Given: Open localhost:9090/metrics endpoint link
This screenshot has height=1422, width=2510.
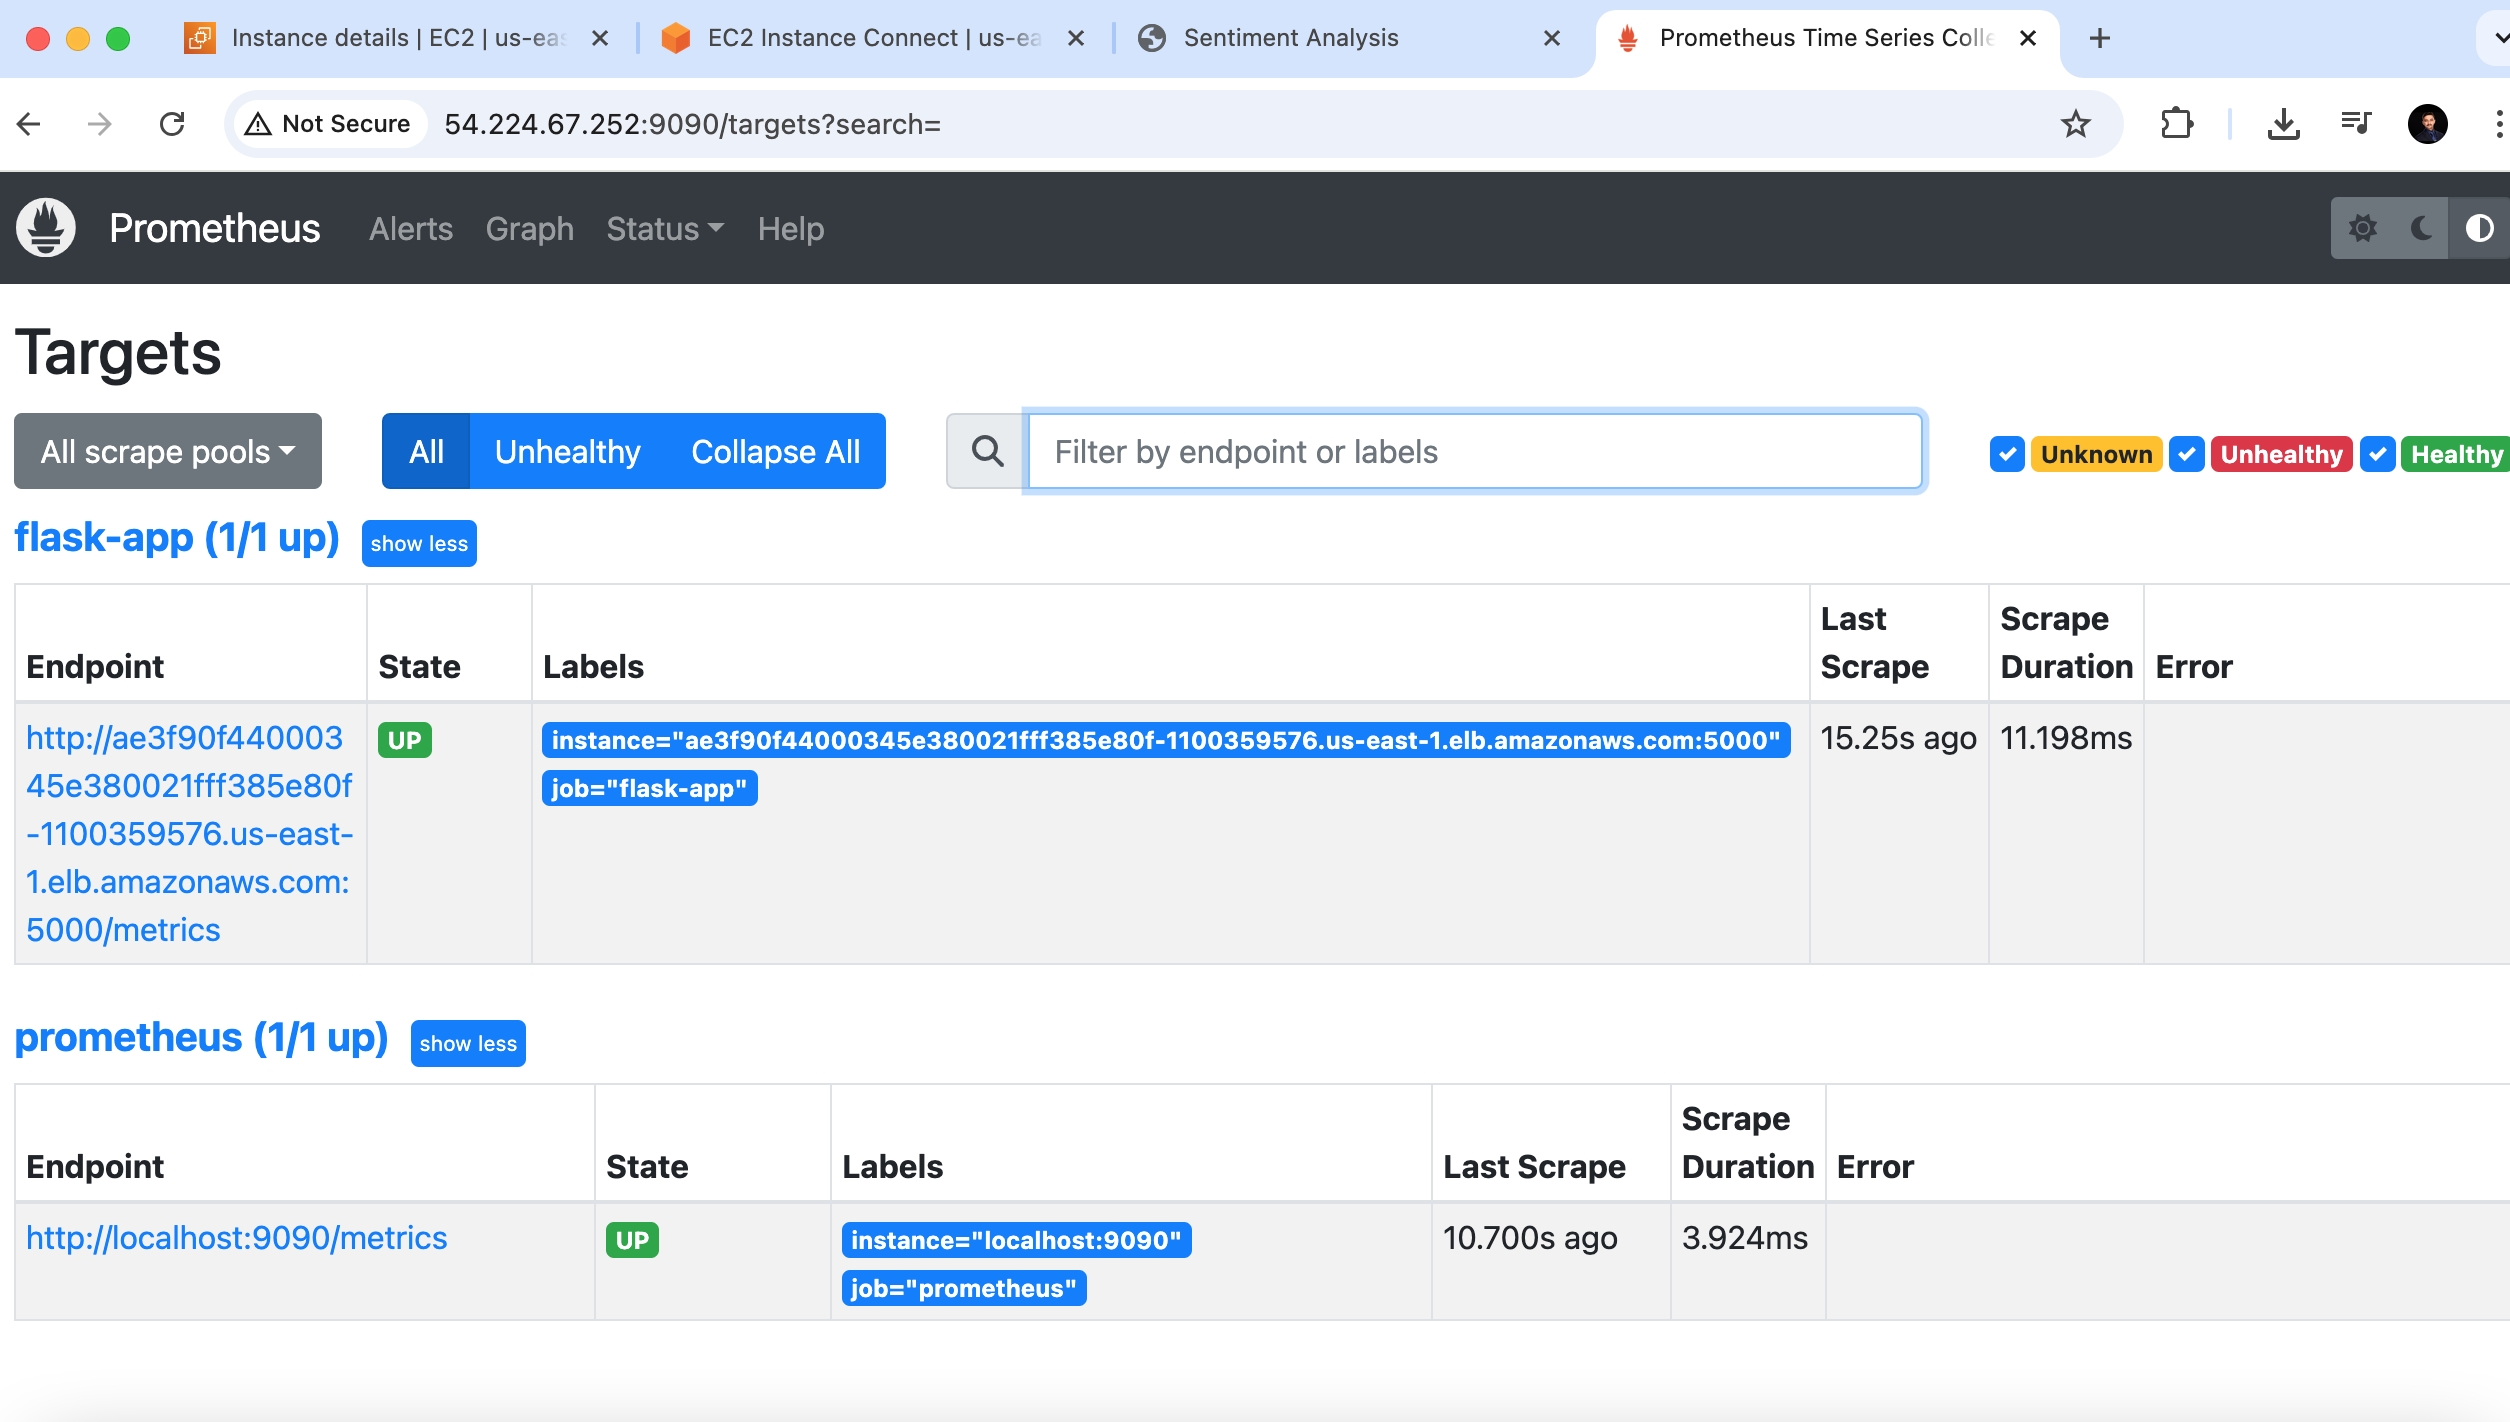Looking at the screenshot, I should point(236,1238).
